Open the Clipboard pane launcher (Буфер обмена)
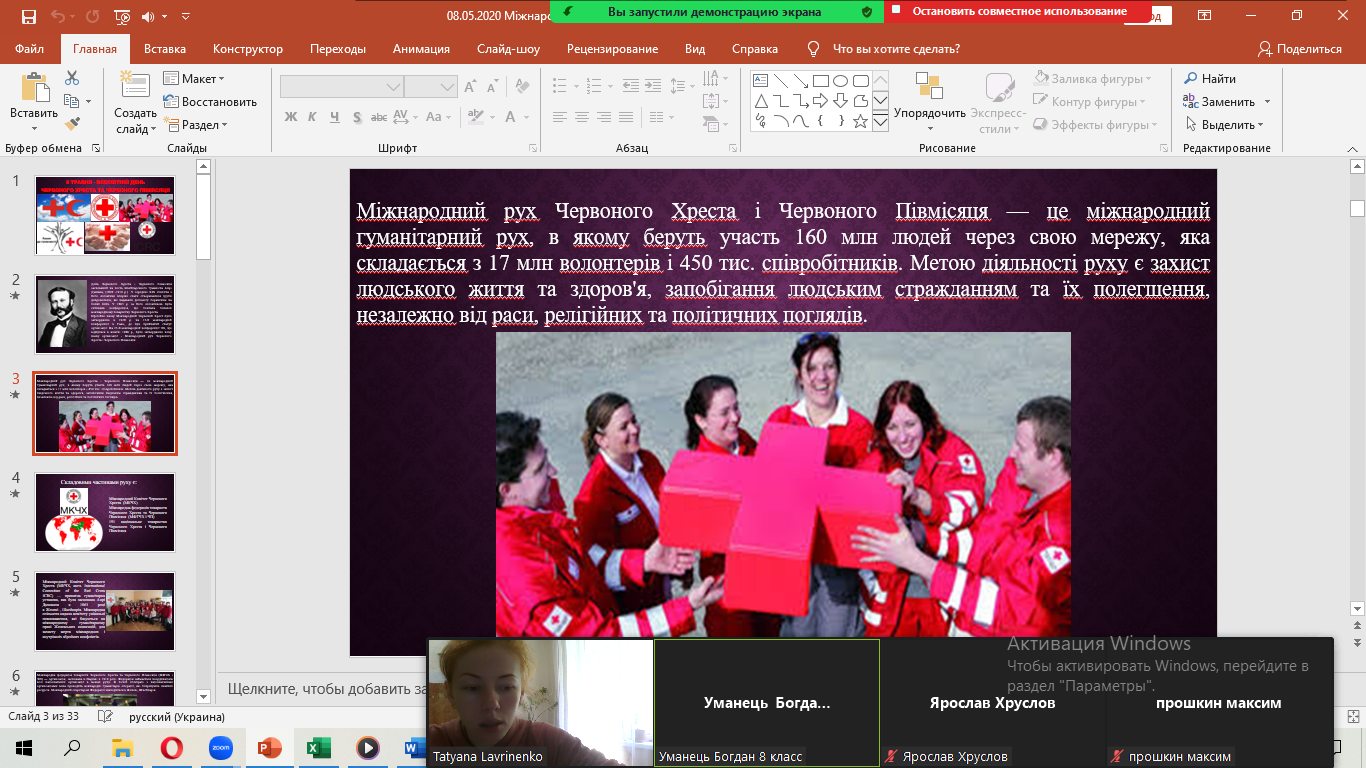This screenshot has width=1366, height=768. pos(96,148)
